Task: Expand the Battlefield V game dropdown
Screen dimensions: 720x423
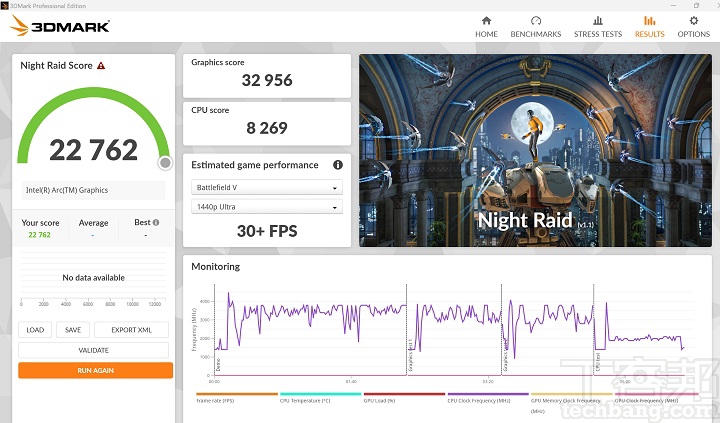Action: (x=267, y=187)
